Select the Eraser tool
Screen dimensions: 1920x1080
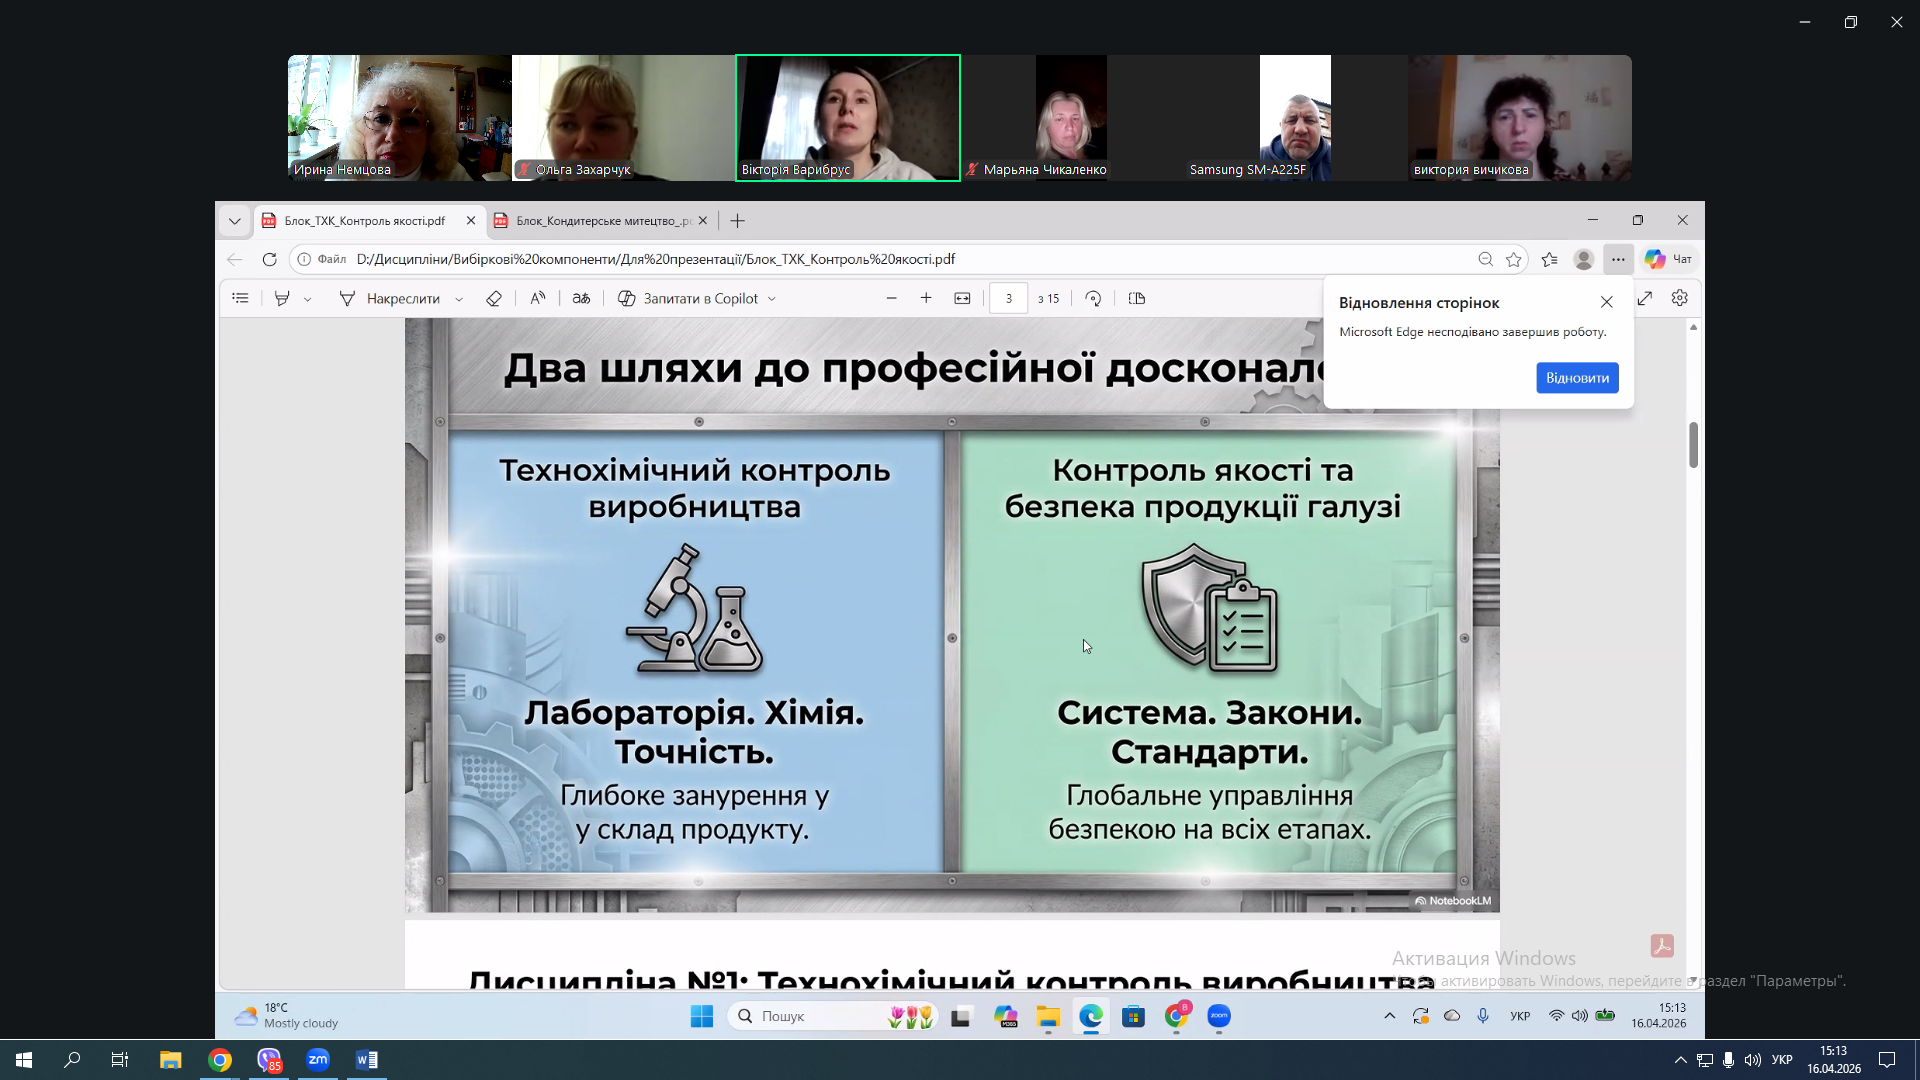pos(493,298)
